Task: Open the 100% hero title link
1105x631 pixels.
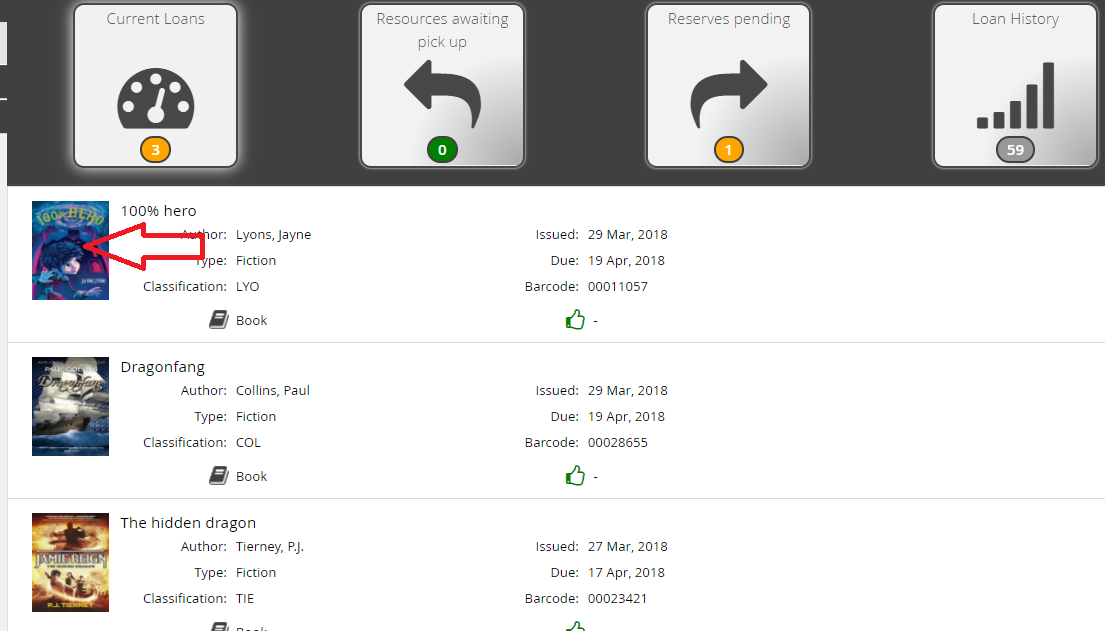Action: coord(158,211)
